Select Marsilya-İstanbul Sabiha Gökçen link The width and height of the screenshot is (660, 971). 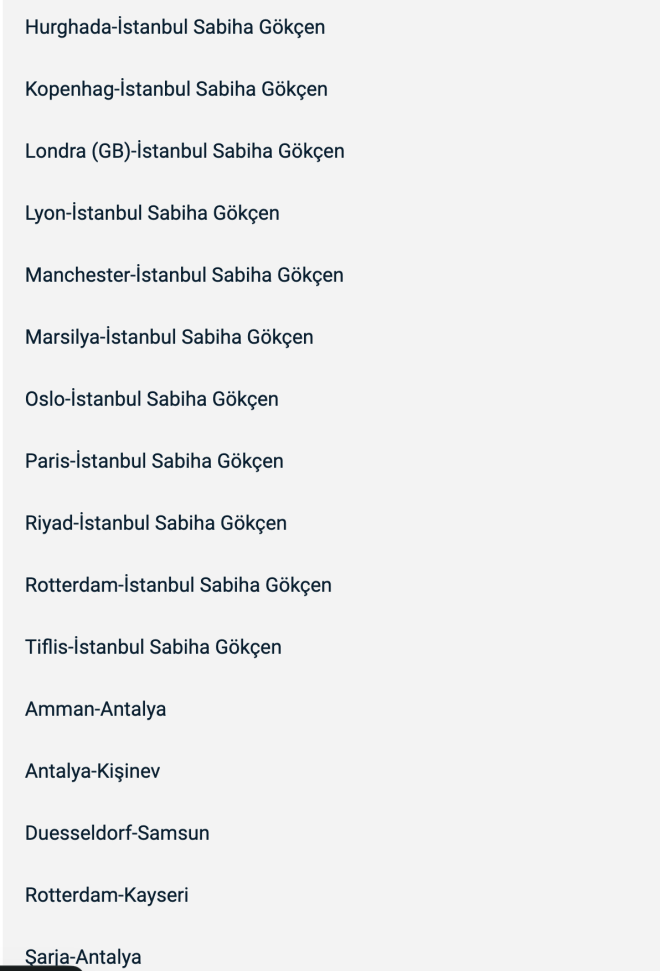pyautogui.click(x=169, y=337)
